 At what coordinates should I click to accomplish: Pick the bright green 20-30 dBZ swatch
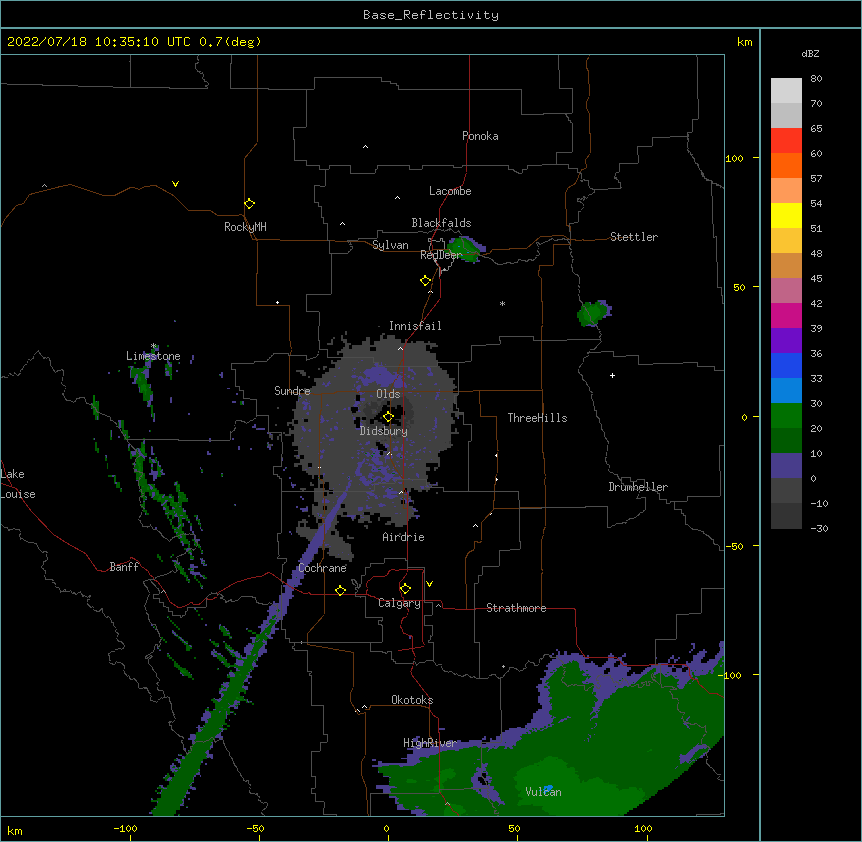(786, 416)
